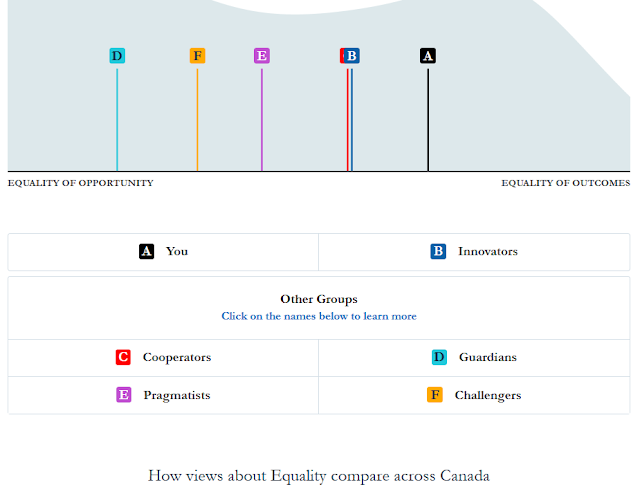The image size is (640, 487).
Task: Select the Innovators legend cell
Action: (x=474, y=252)
